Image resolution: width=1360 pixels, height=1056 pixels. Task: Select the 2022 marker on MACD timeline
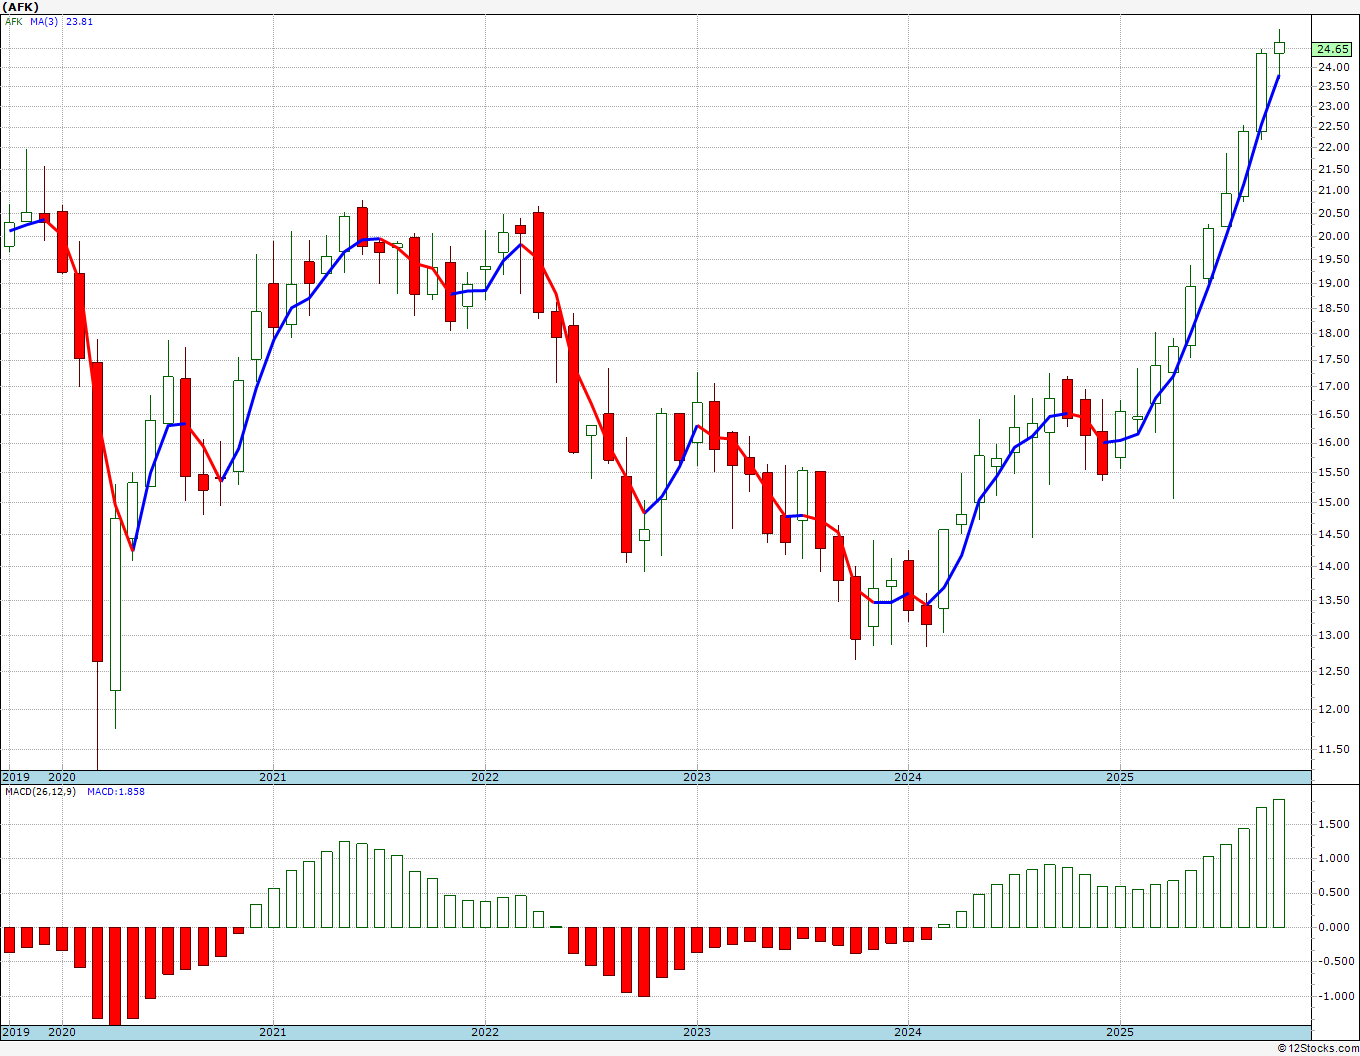[x=485, y=1032]
